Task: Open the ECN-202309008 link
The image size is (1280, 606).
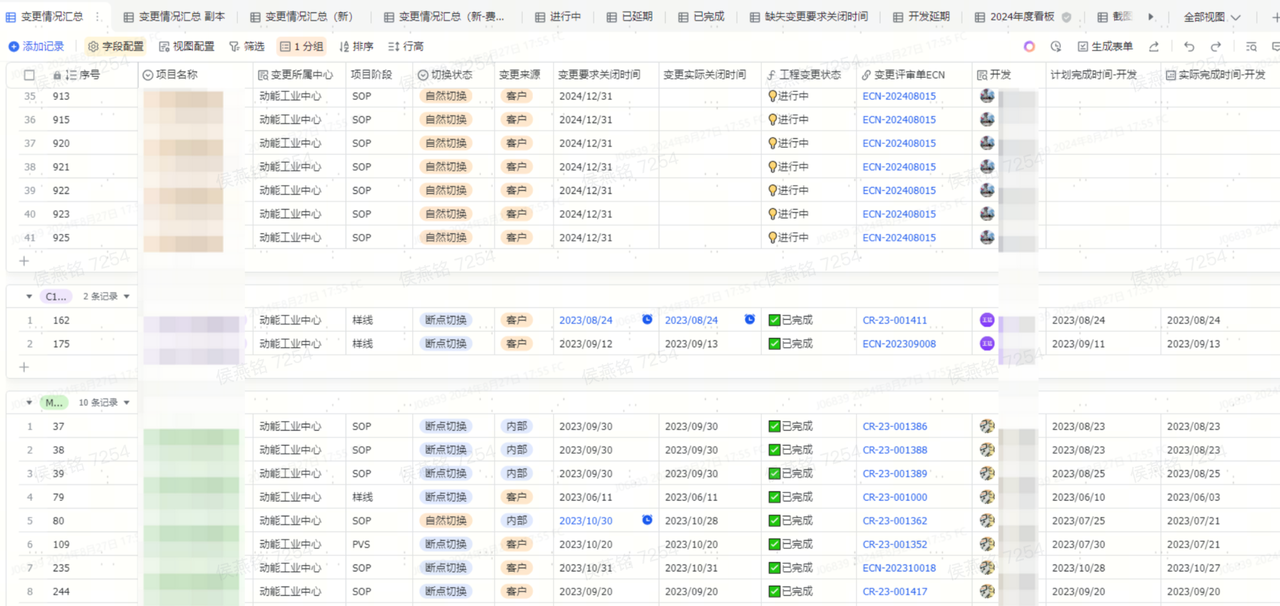Action: click(x=899, y=344)
